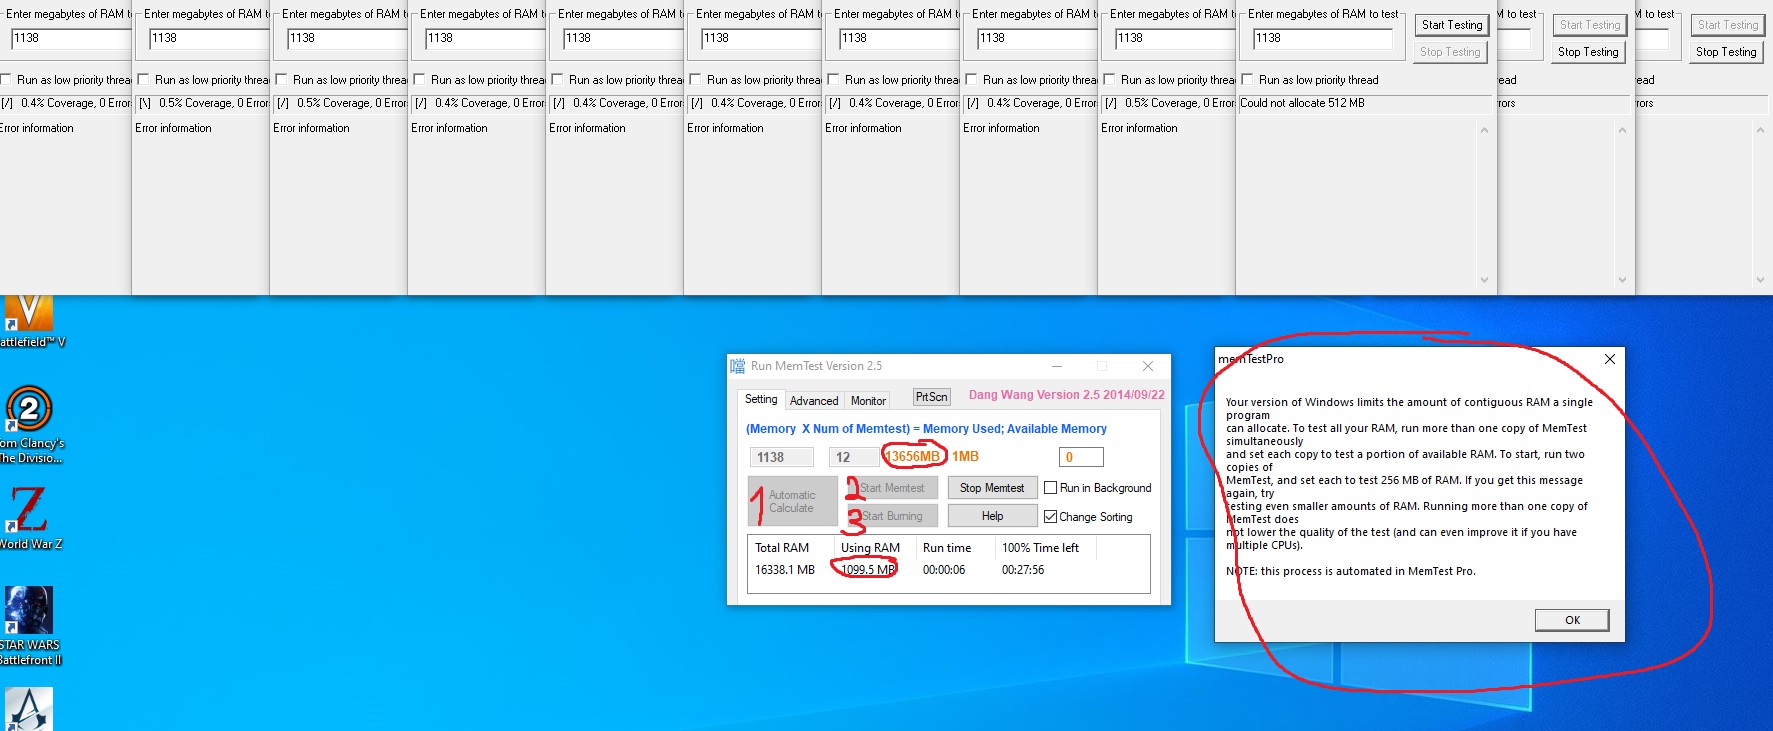Open Help in Run MemTest

coord(992,516)
